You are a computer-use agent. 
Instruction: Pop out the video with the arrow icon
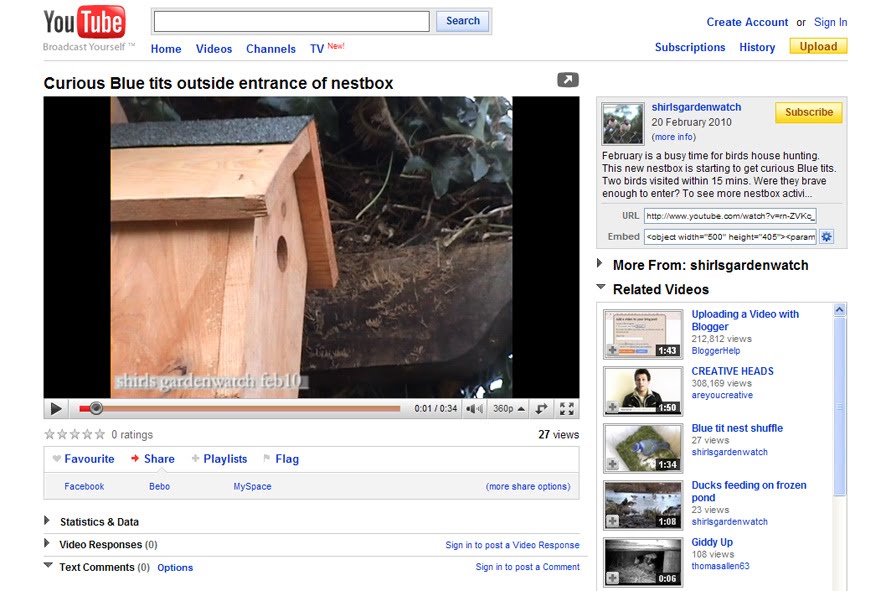(x=568, y=80)
